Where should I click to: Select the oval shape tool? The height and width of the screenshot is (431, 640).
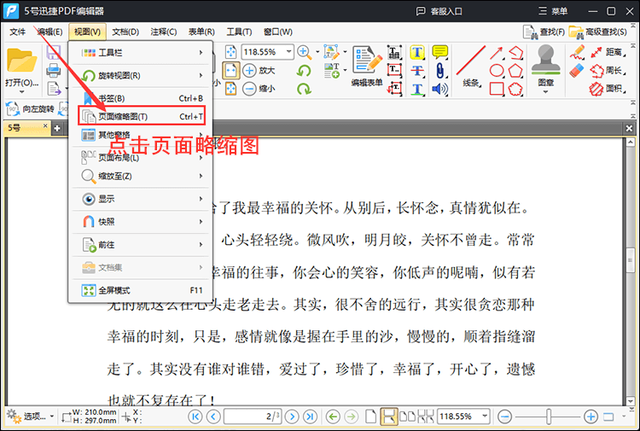pos(496,71)
